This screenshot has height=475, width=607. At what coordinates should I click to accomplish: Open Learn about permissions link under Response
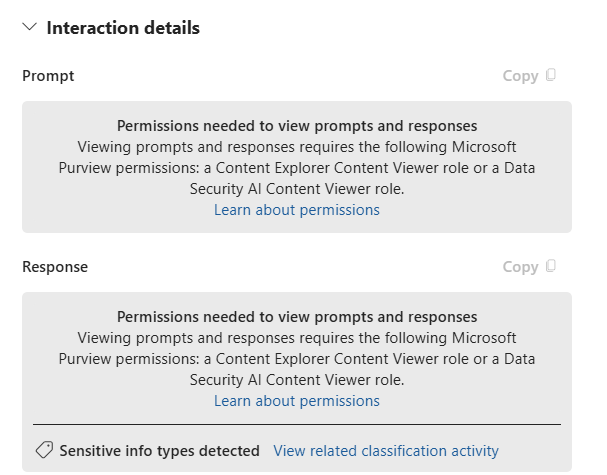[297, 401]
